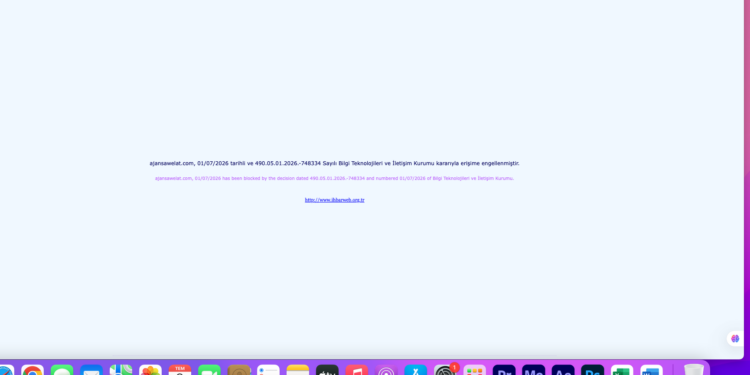This screenshot has width=750, height=375.
Task: Launch App Store from the dock
Action: 416,370
